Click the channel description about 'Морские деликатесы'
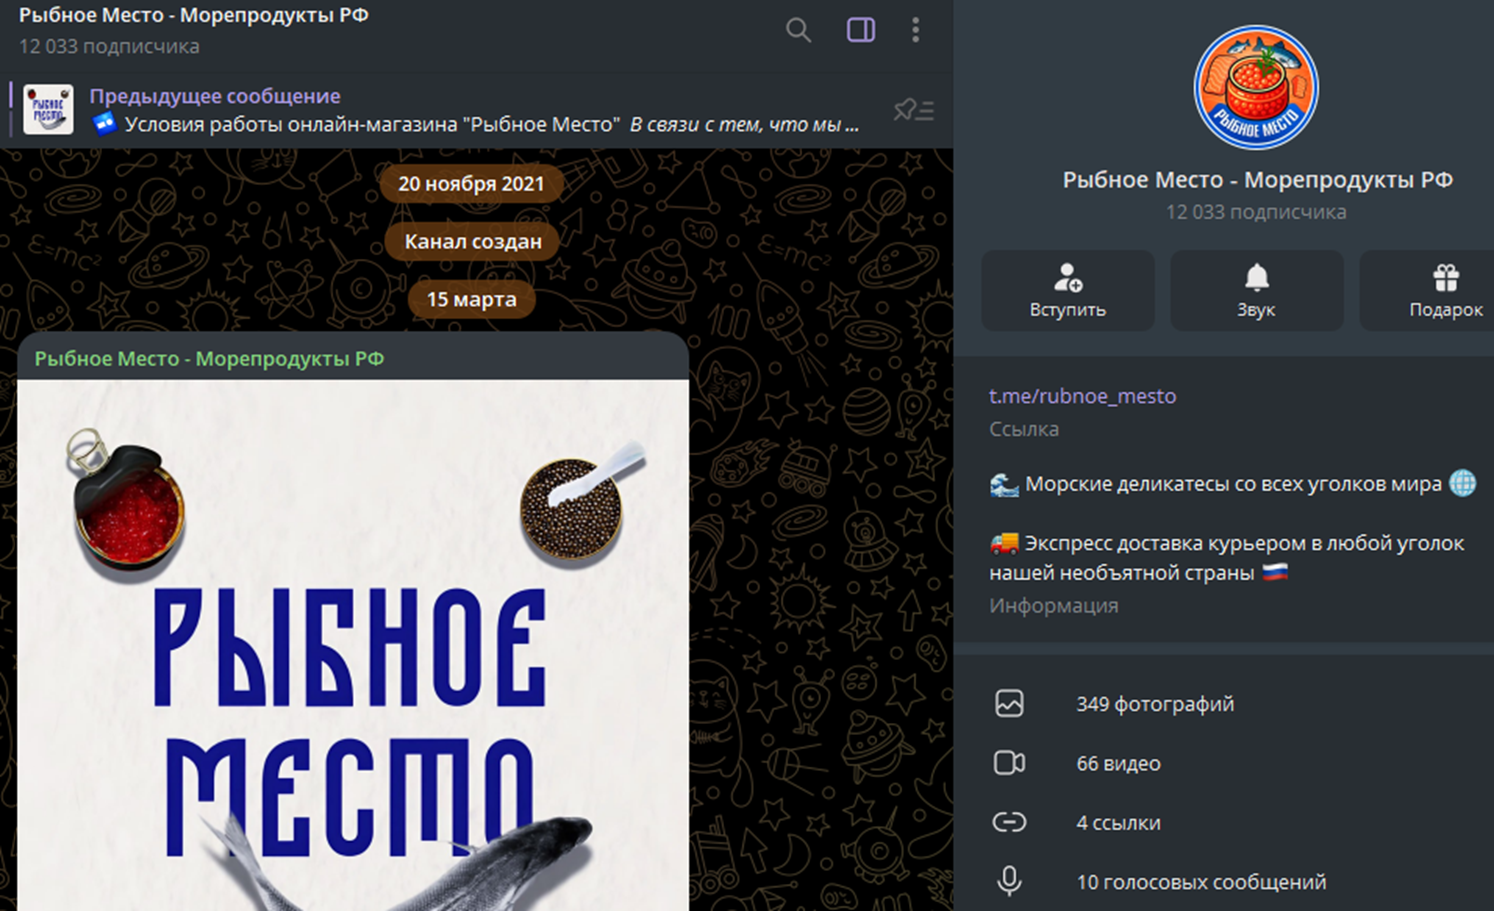 tap(1232, 484)
